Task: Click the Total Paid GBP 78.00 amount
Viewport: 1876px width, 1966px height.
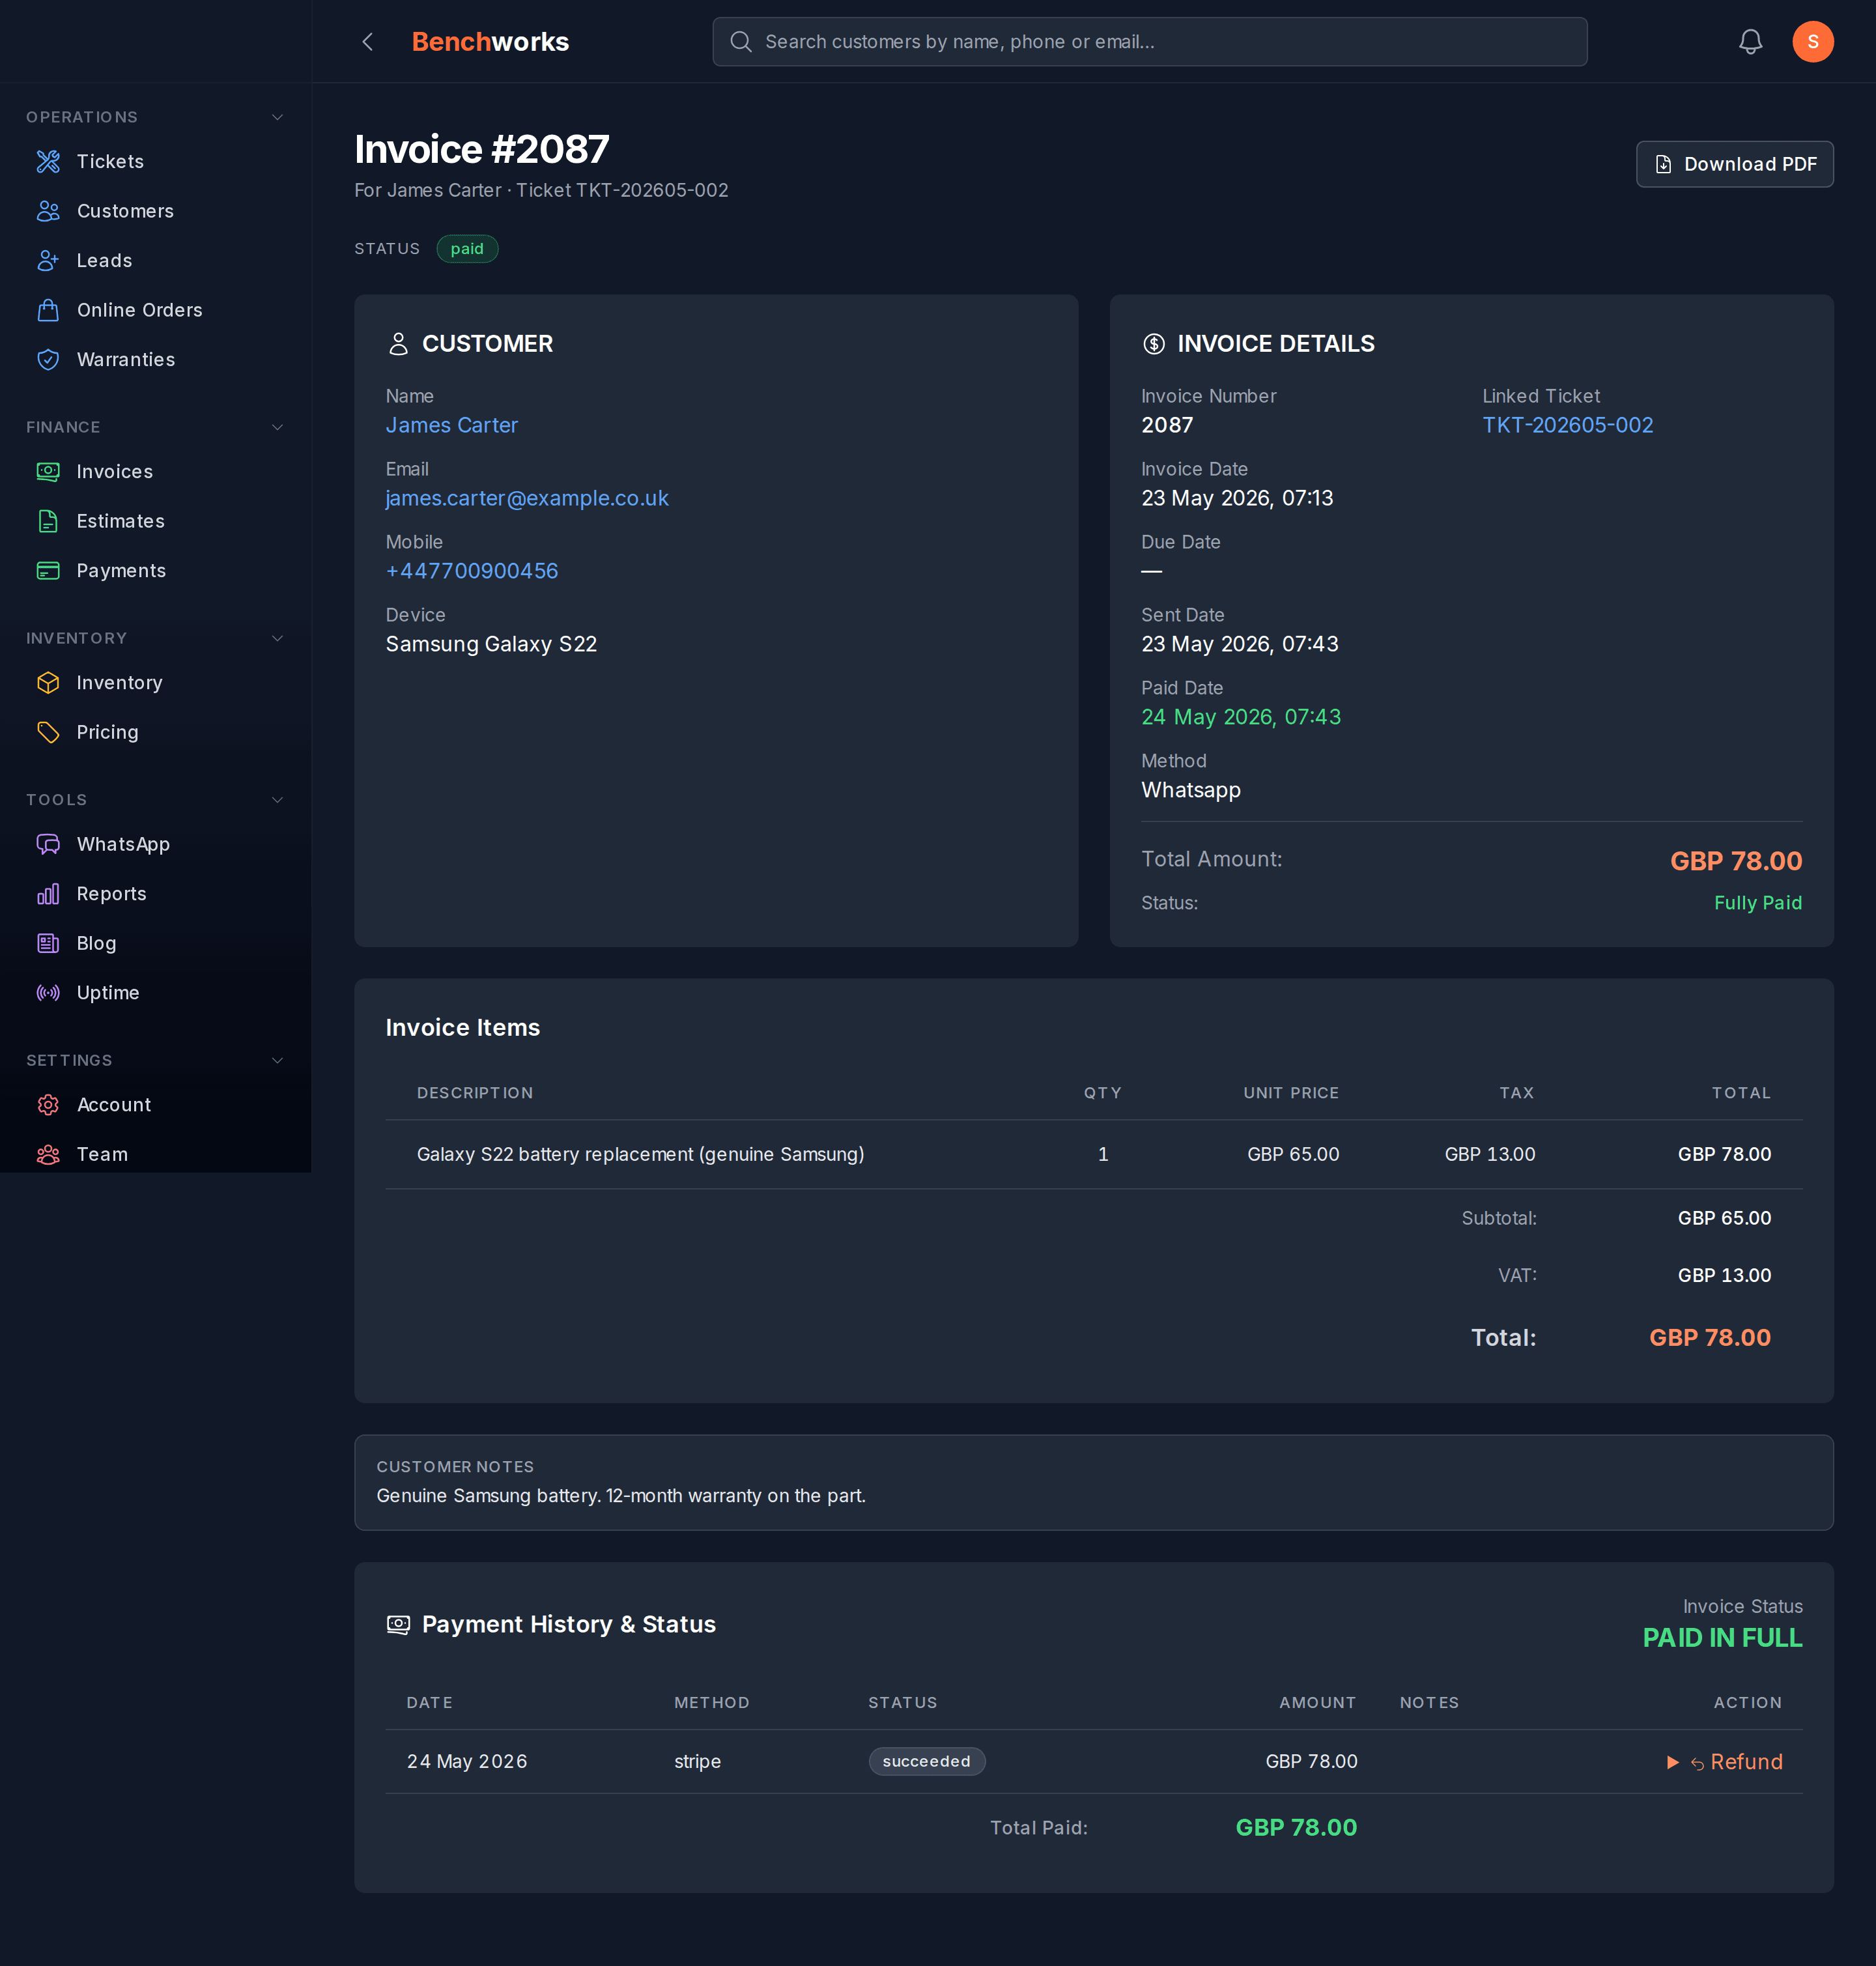Action: tap(1296, 1828)
